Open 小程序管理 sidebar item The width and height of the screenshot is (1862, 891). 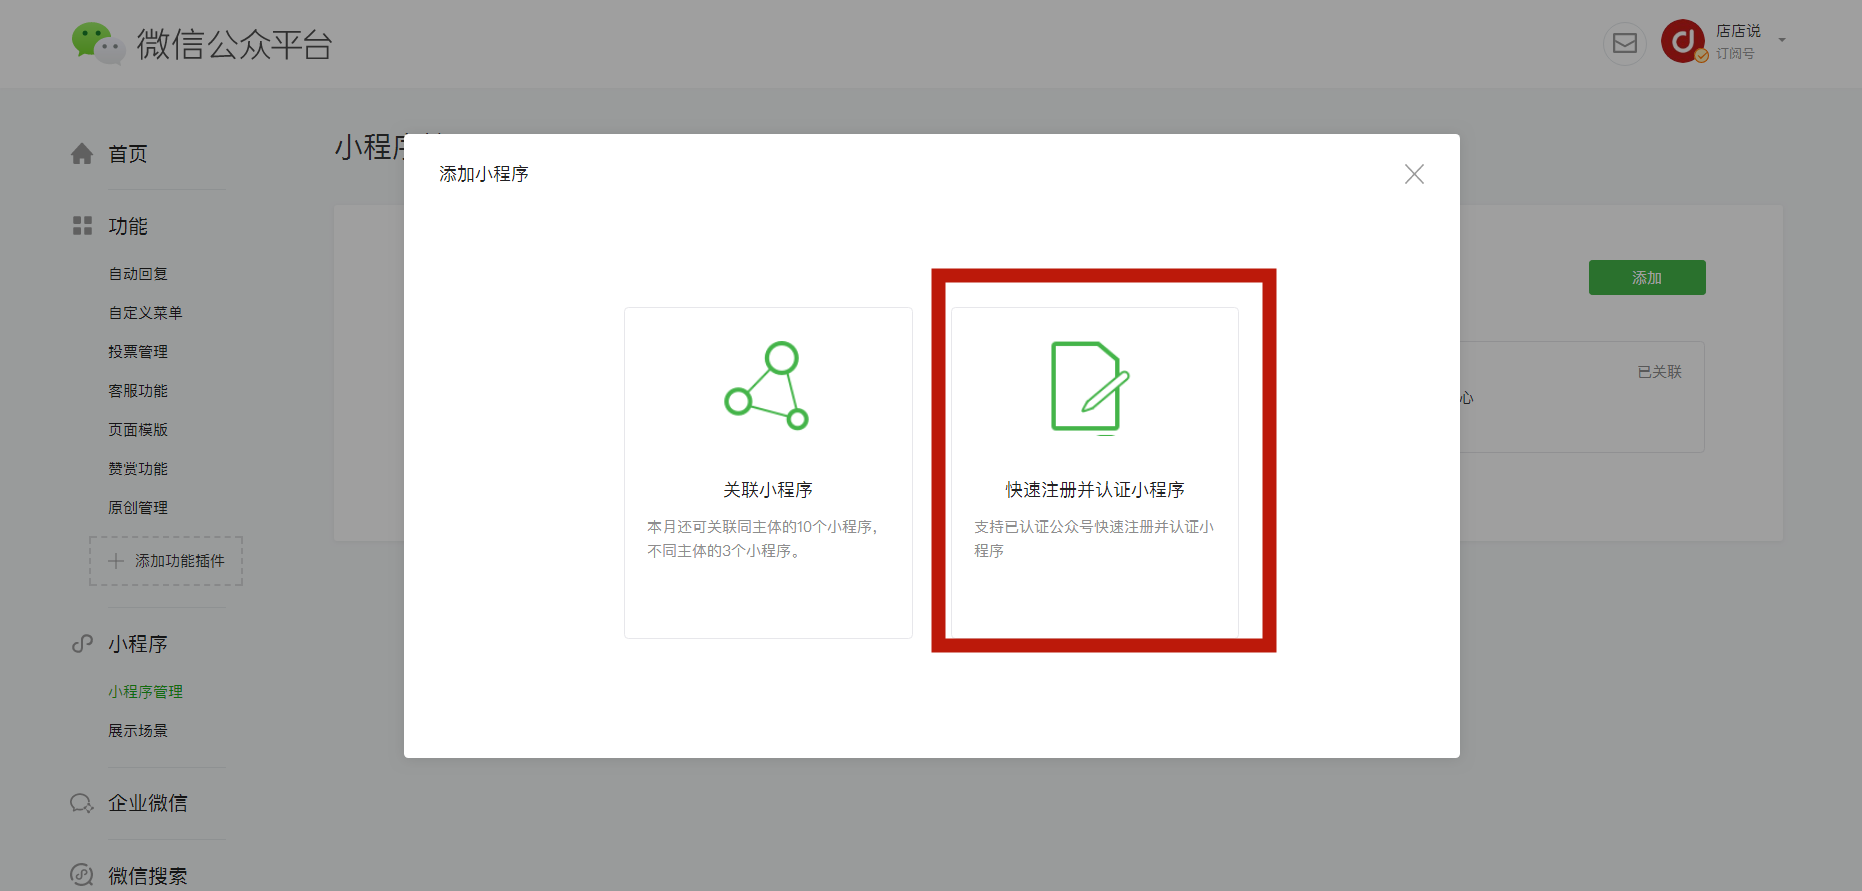pos(145,692)
